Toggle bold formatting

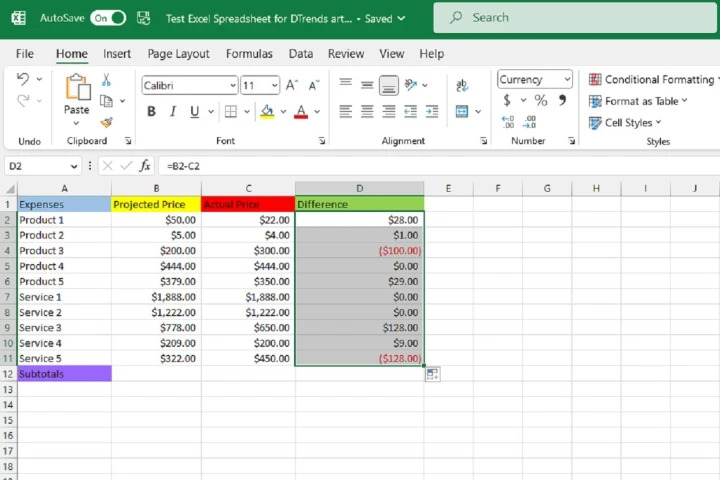[152, 112]
